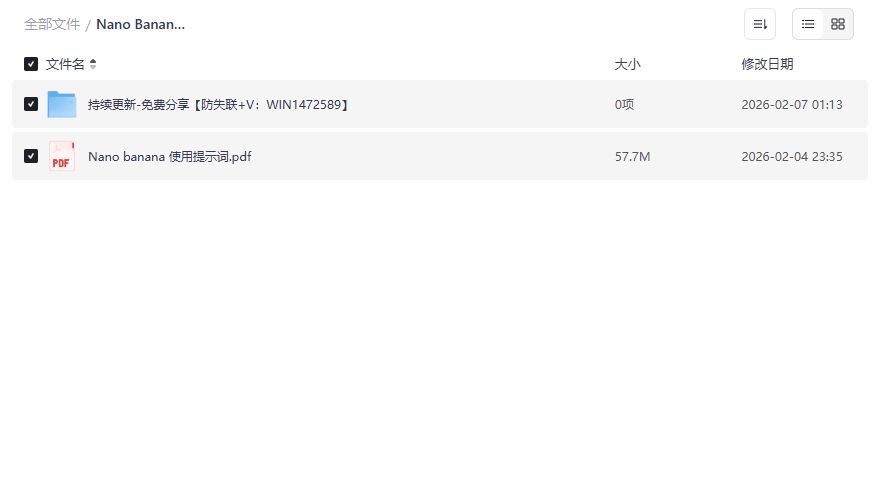The height and width of the screenshot is (495, 878).
Task: Select the 57.7M size cell
Action: (632, 157)
